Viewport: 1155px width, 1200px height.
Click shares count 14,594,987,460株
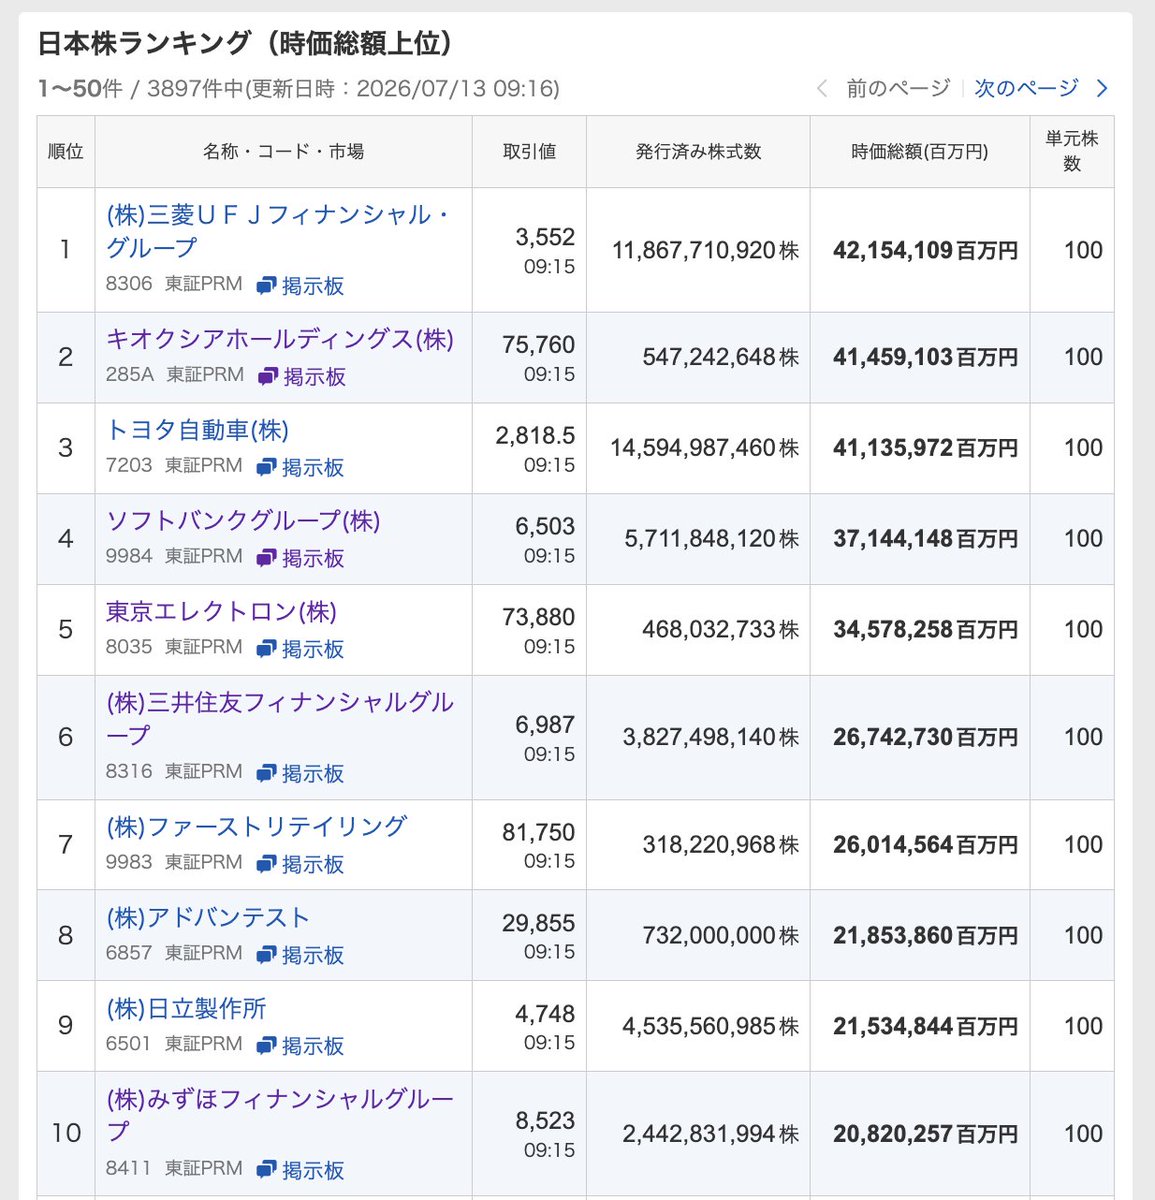pos(705,448)
